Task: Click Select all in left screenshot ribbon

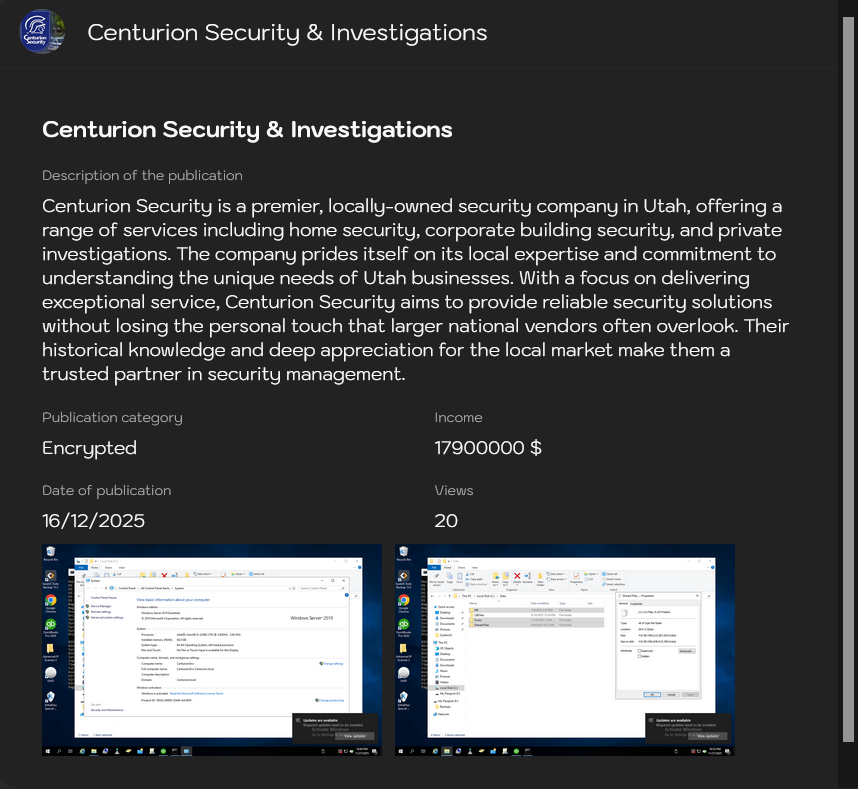Action: 258,574
